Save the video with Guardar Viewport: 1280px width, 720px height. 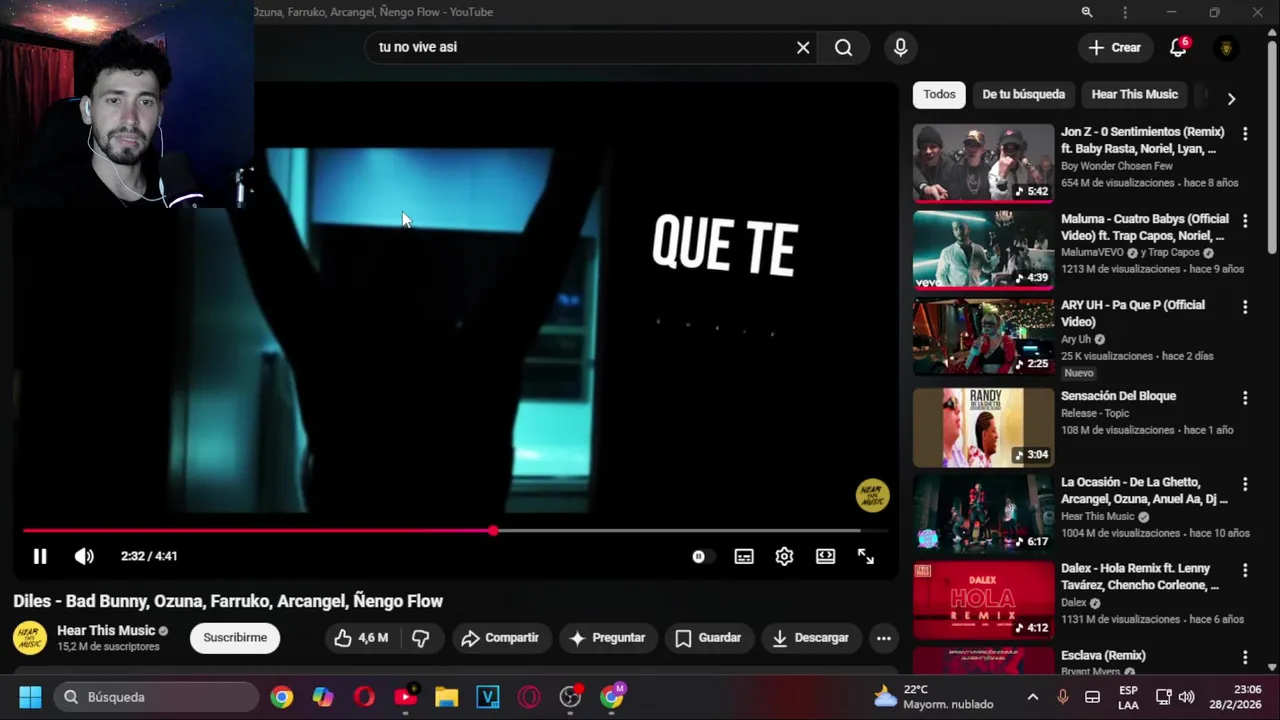pyautogui.click(x=708, y=637)
